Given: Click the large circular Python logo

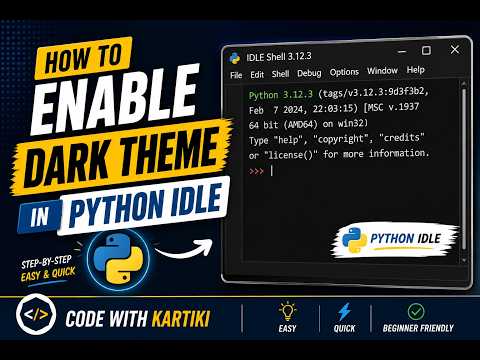Looking at the screenshot, I should coord(118,259).
